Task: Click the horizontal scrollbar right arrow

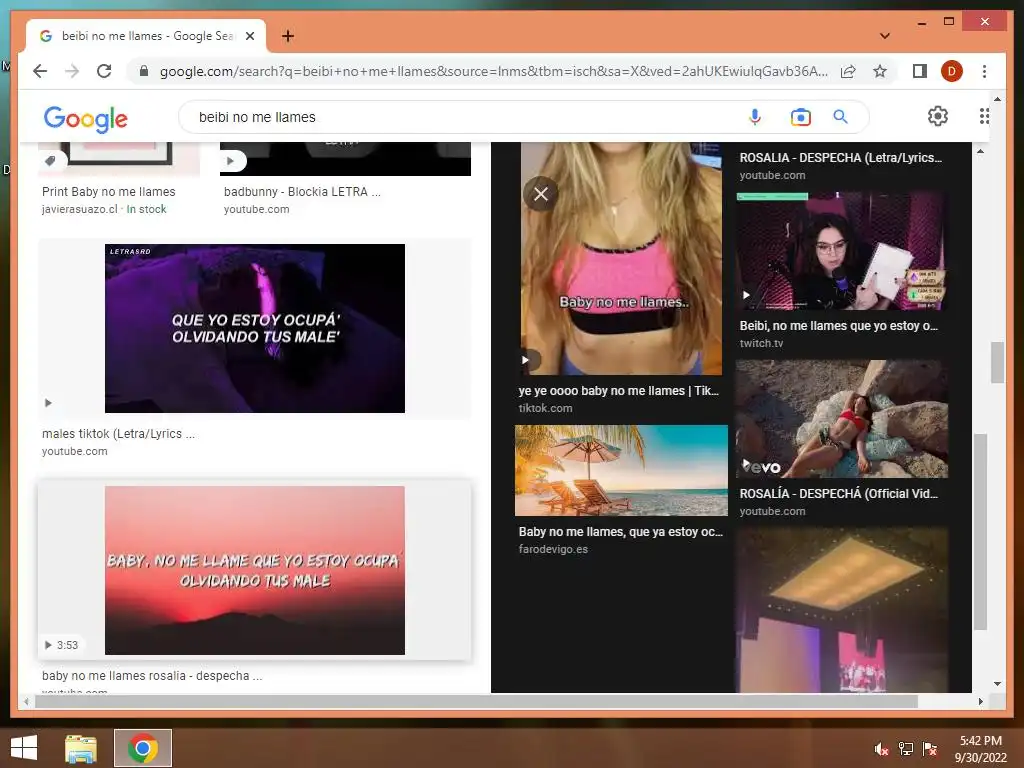Action: point(980,701)
